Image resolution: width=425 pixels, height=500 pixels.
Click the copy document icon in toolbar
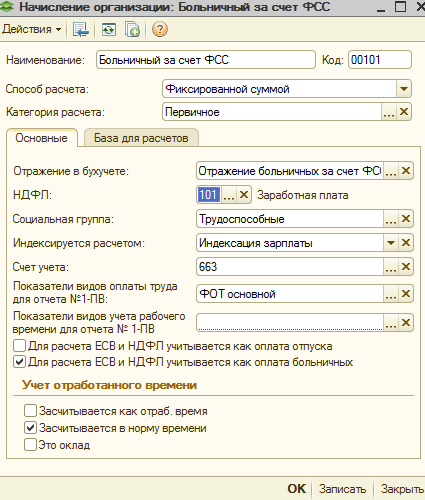[x=132, y=30]
